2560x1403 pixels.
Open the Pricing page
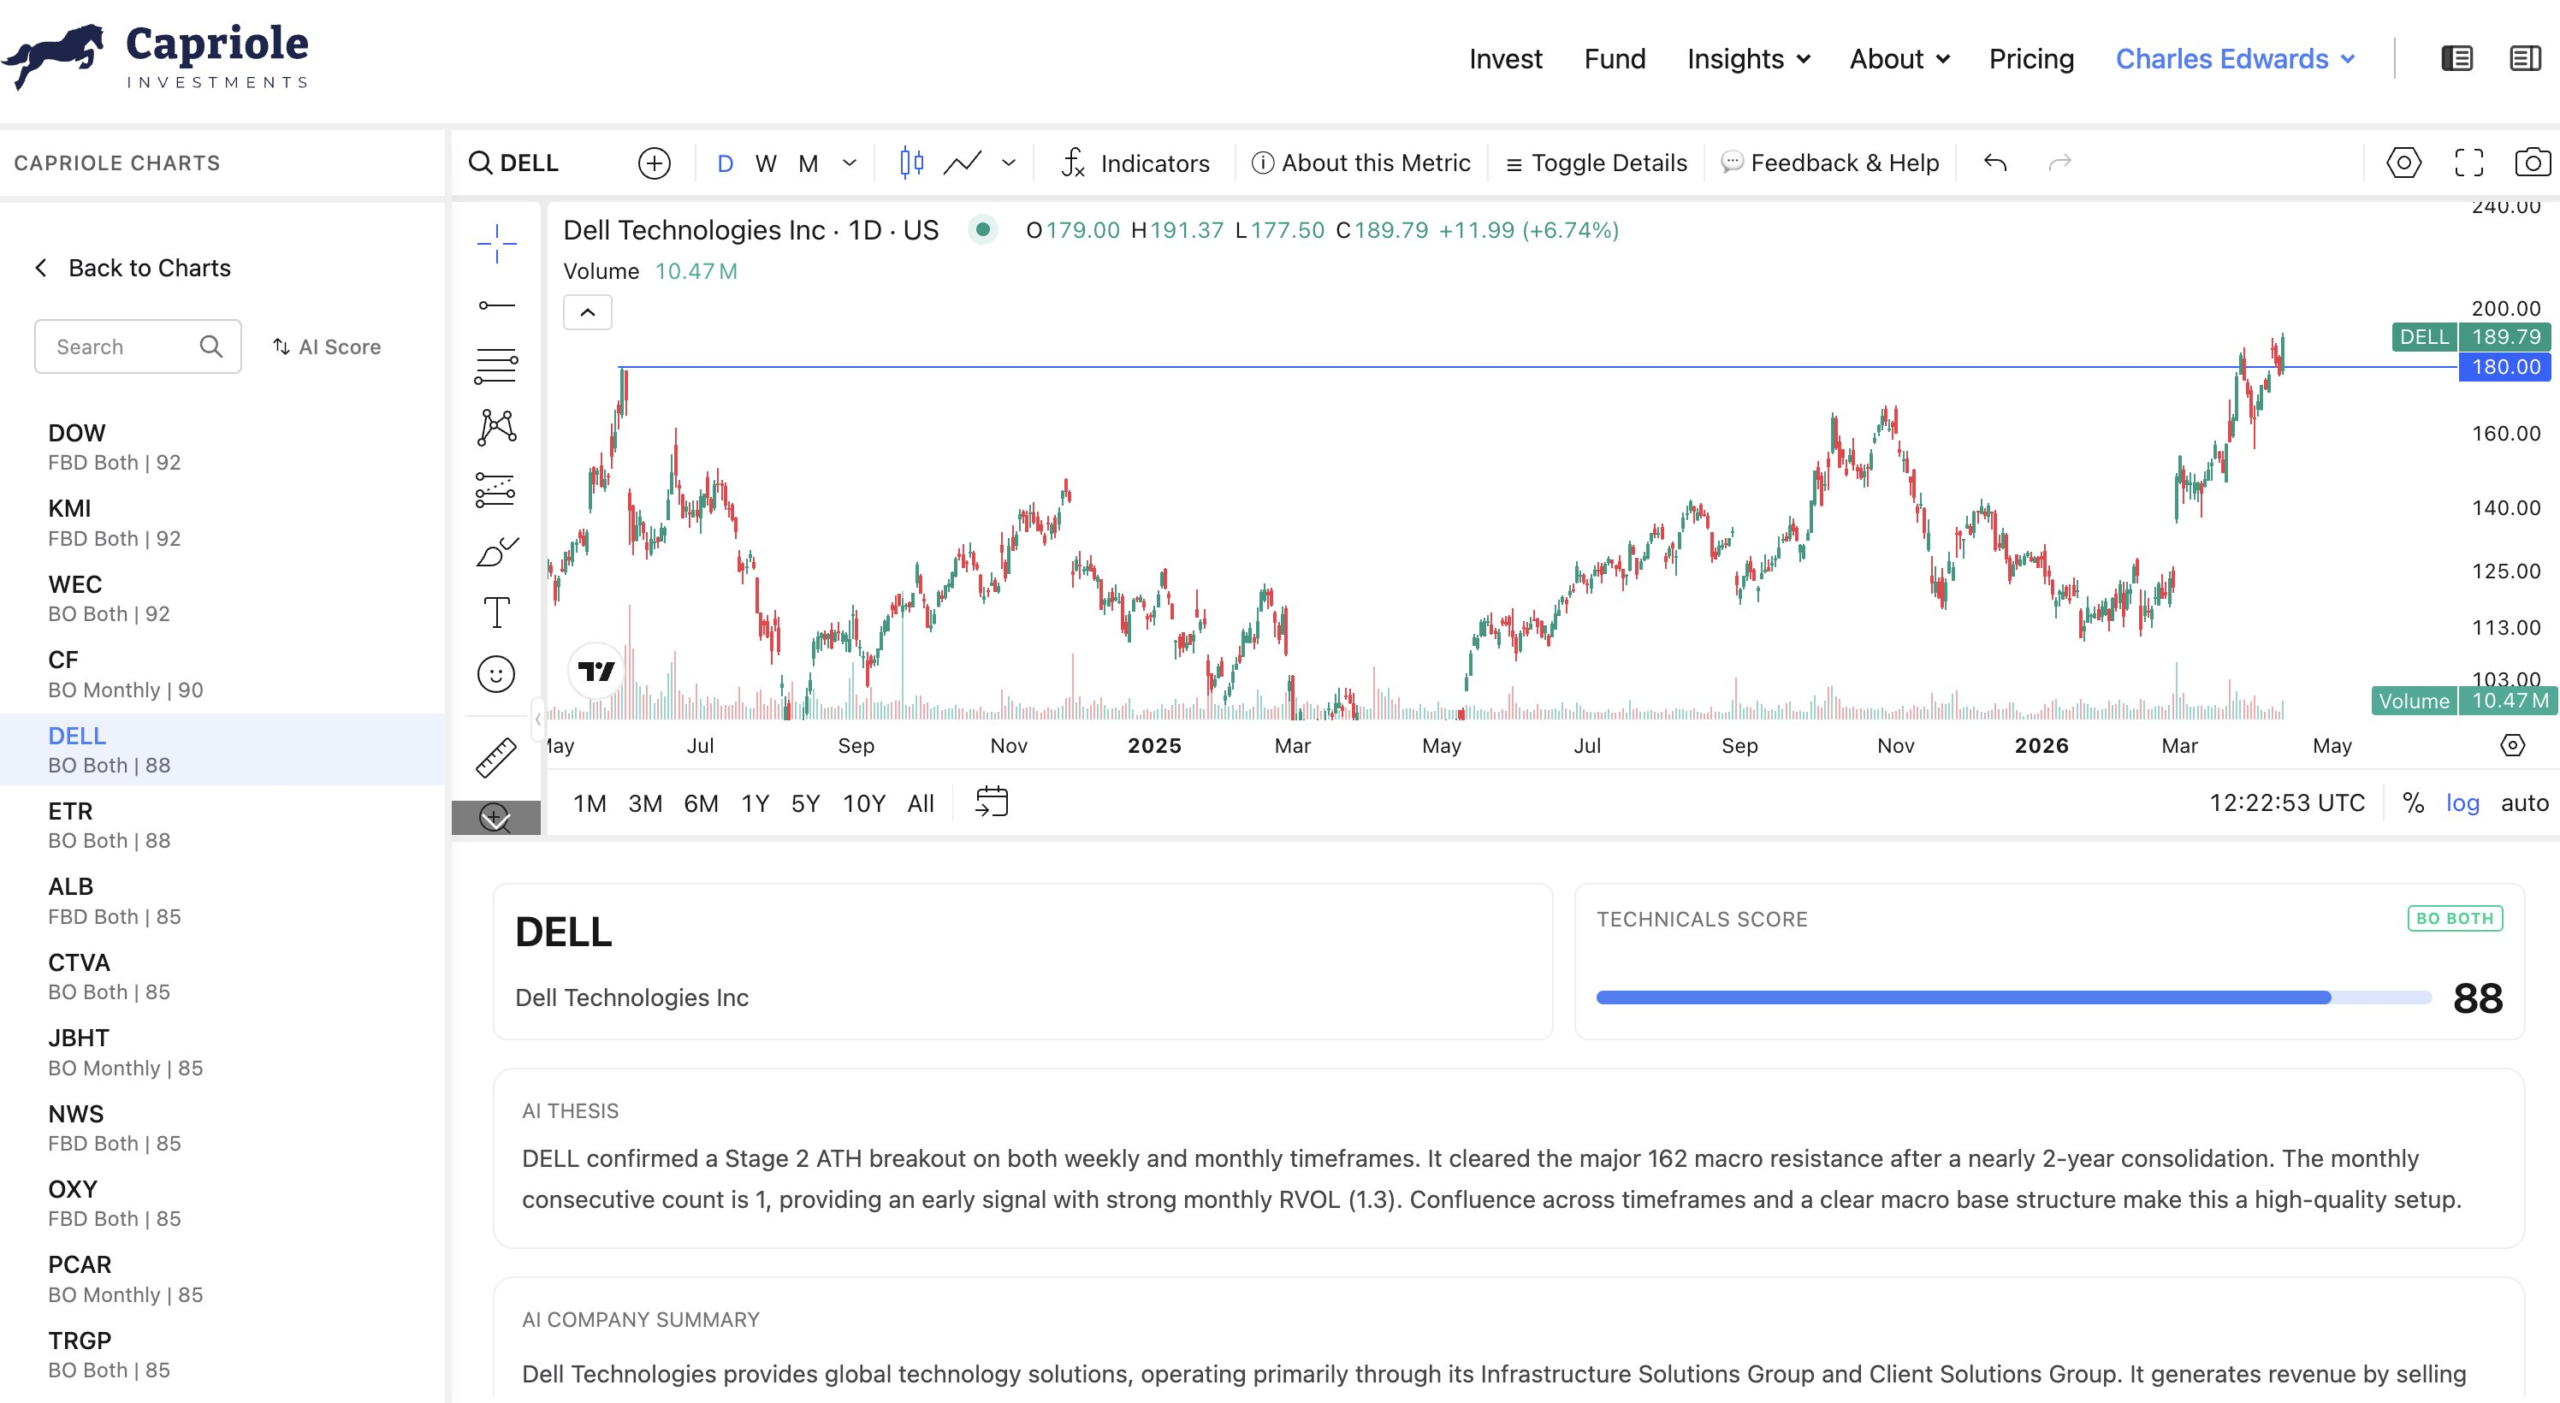click(2031, 59)
